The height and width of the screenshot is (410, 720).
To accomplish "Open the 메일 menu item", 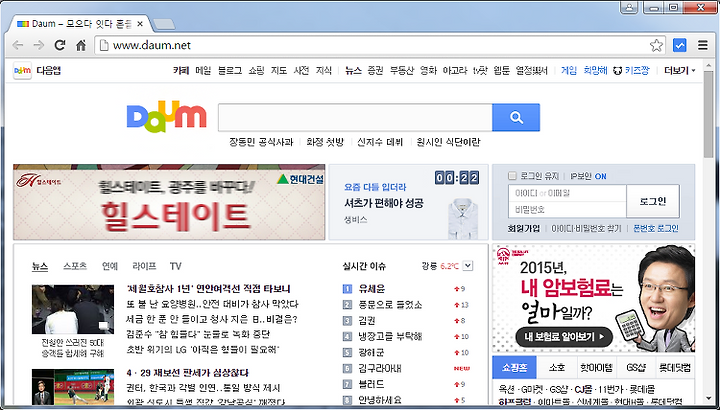I will click(x=203, y=71).
